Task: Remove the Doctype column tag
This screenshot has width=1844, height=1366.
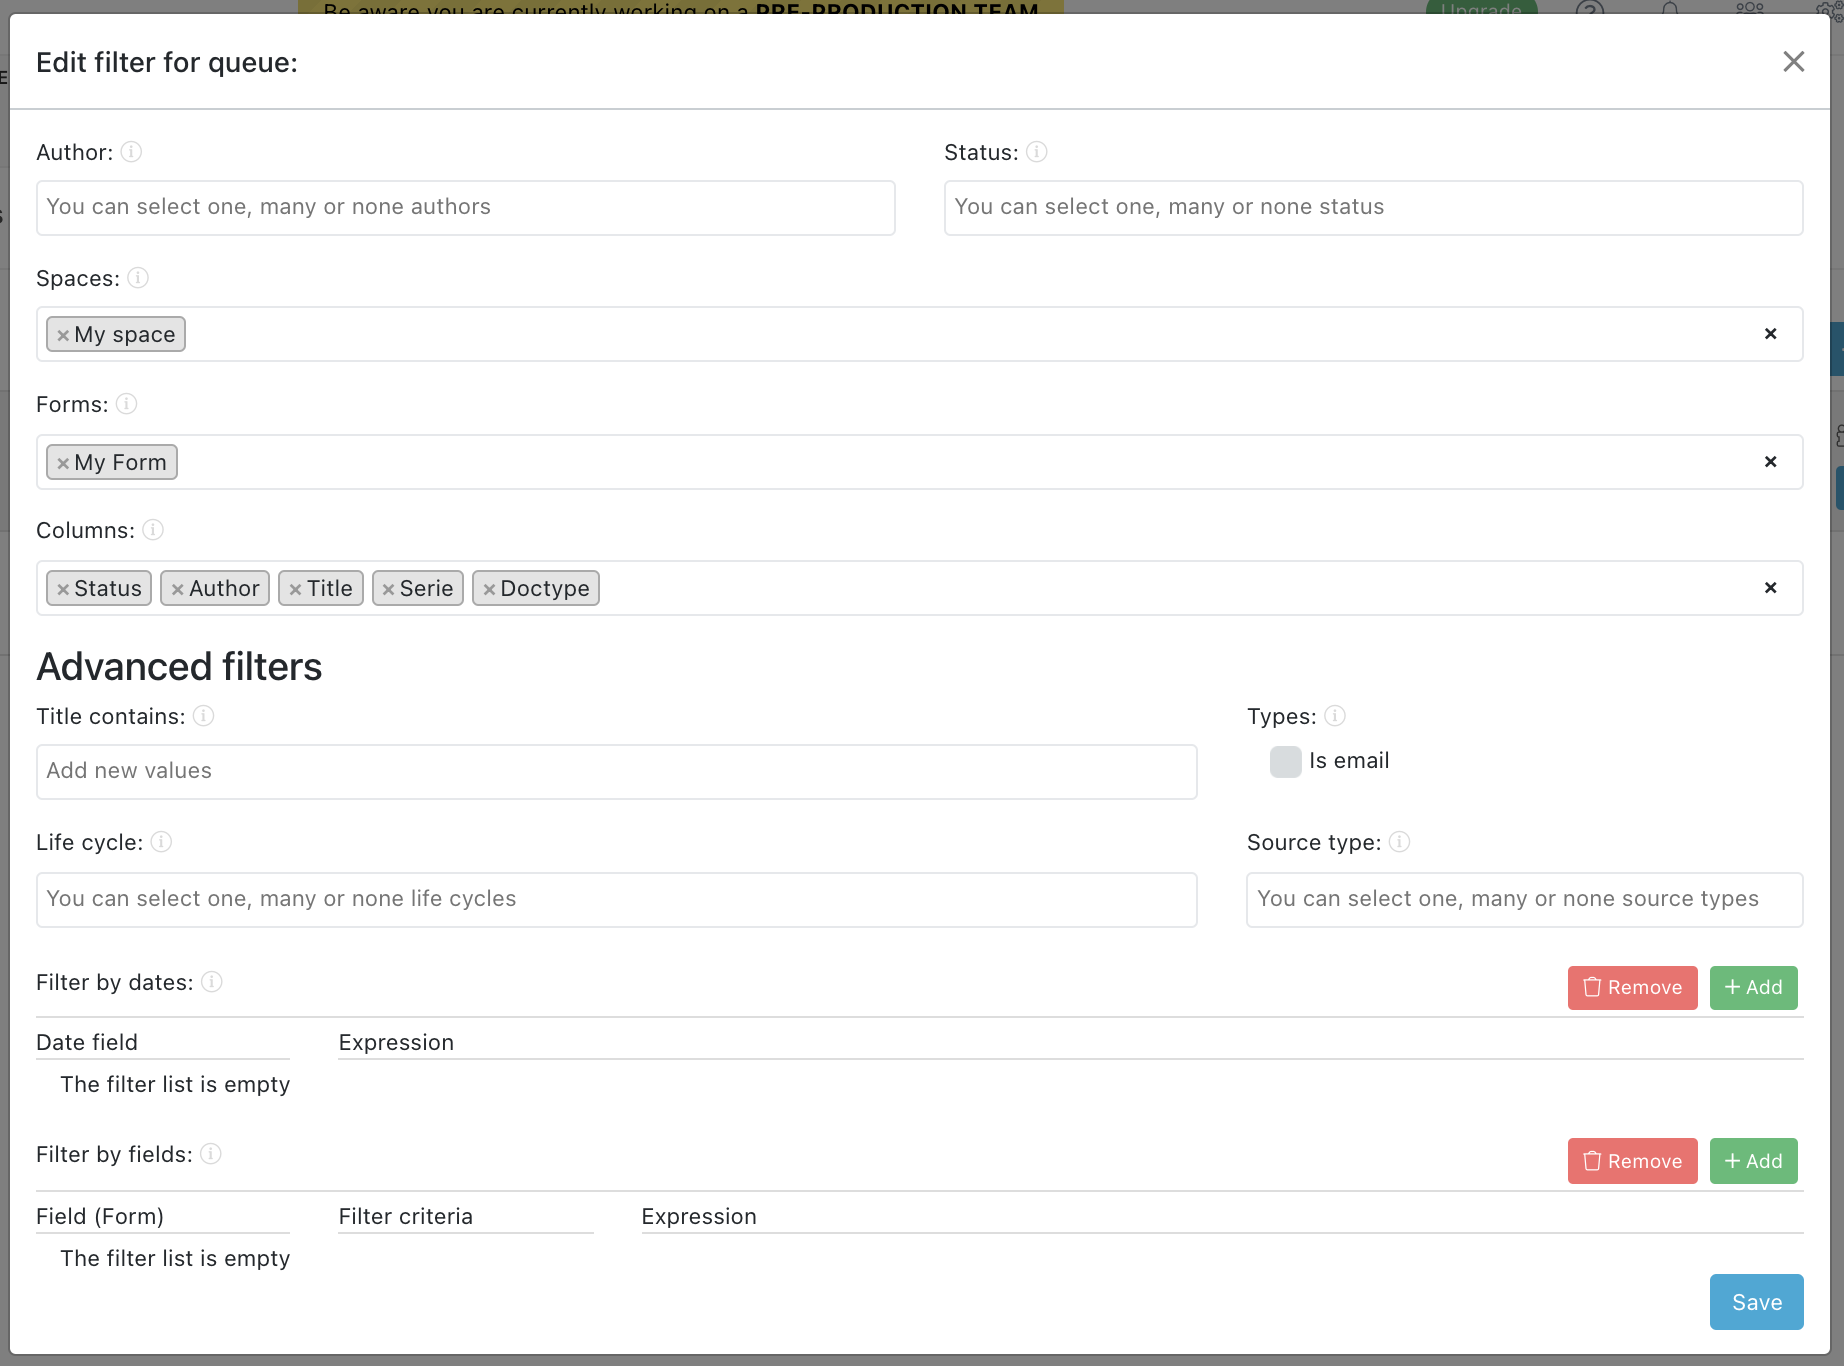Action: pos(488,588)
